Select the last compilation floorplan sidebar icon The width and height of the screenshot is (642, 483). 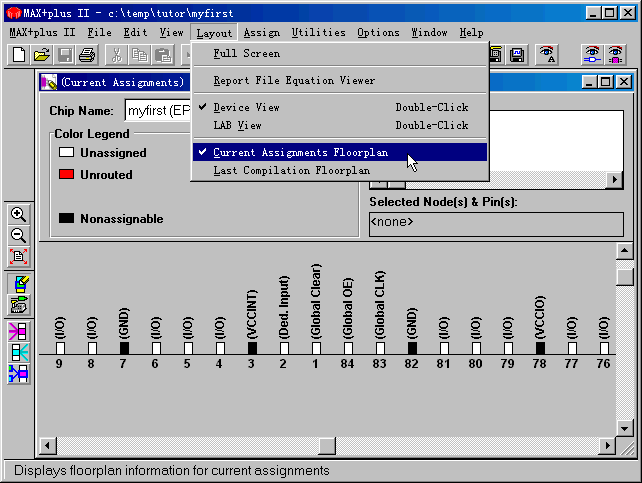[18, 305]
